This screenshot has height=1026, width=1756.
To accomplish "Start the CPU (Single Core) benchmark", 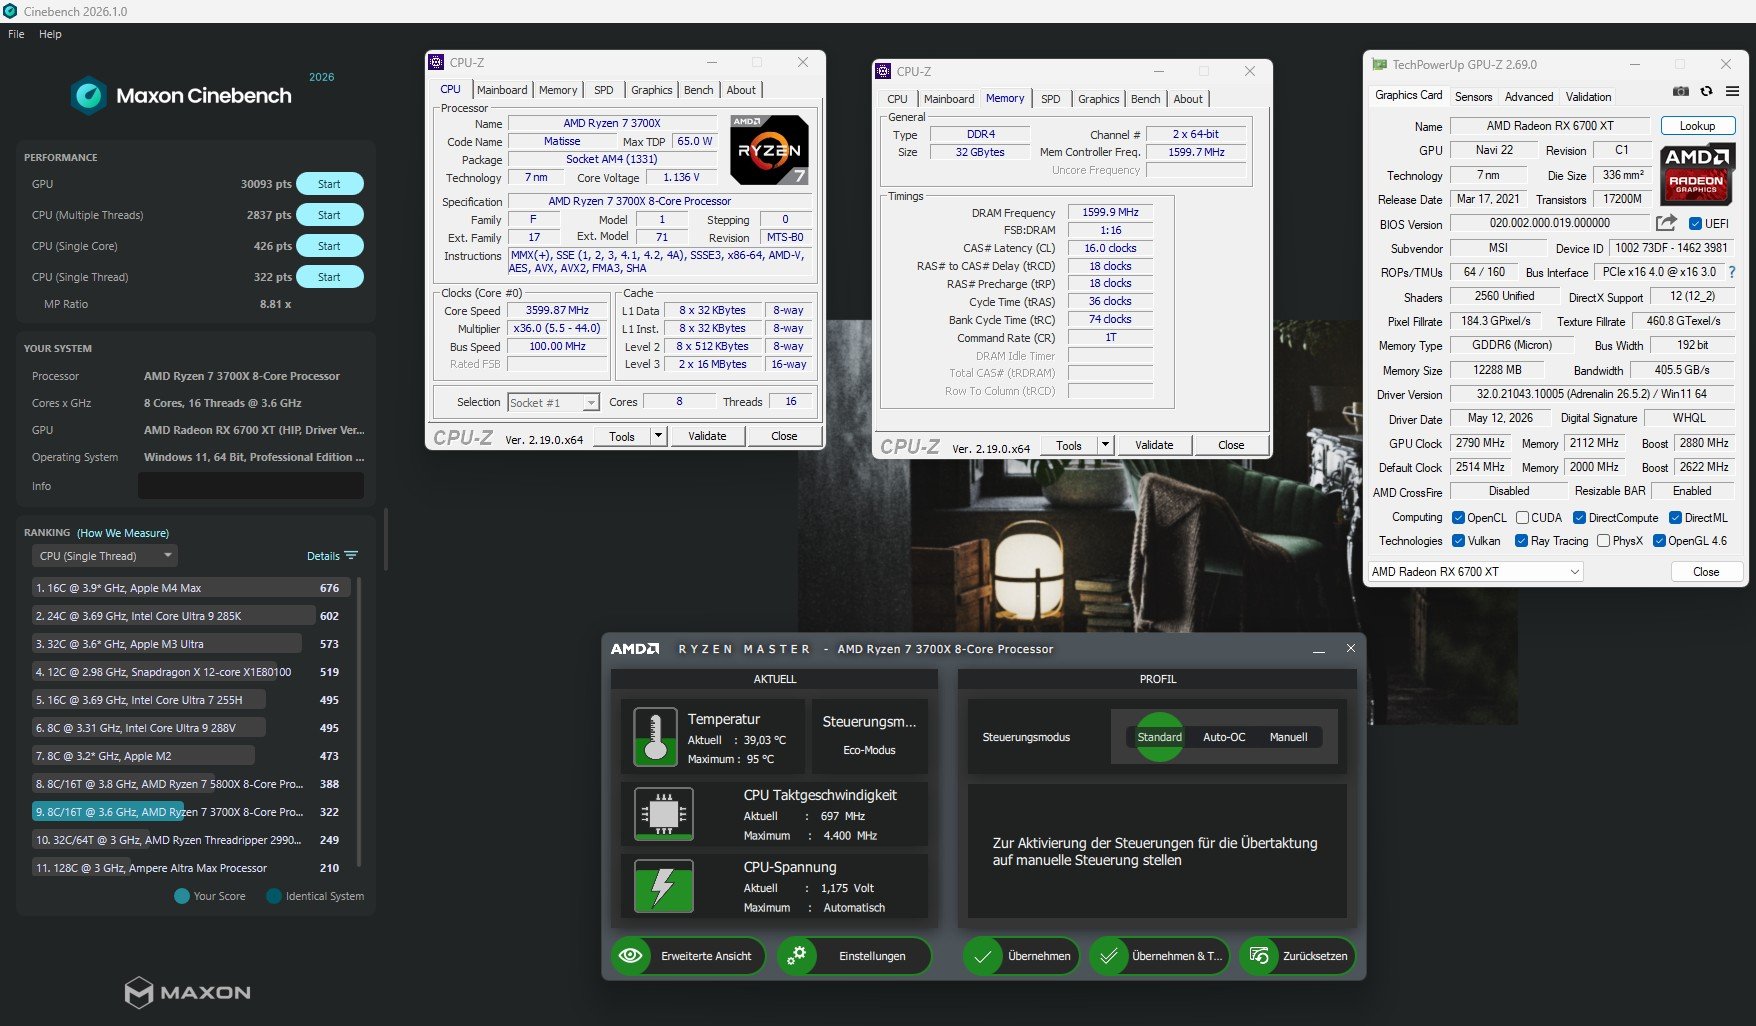I will point(329,246).
